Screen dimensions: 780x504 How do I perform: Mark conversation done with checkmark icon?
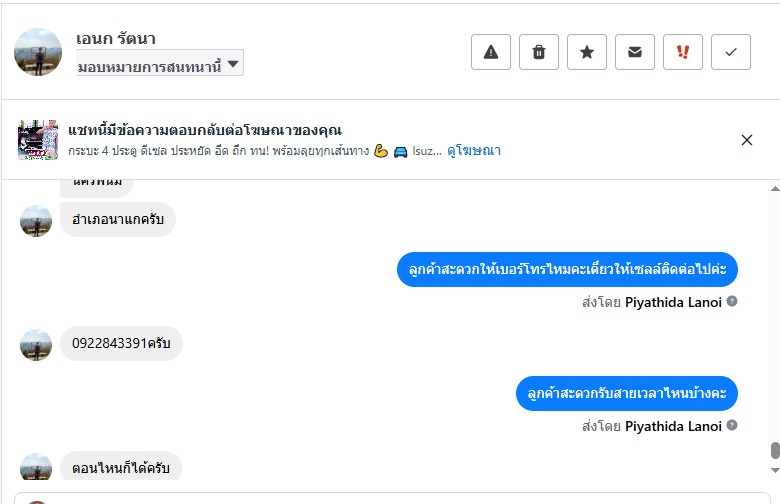point(731,53)
